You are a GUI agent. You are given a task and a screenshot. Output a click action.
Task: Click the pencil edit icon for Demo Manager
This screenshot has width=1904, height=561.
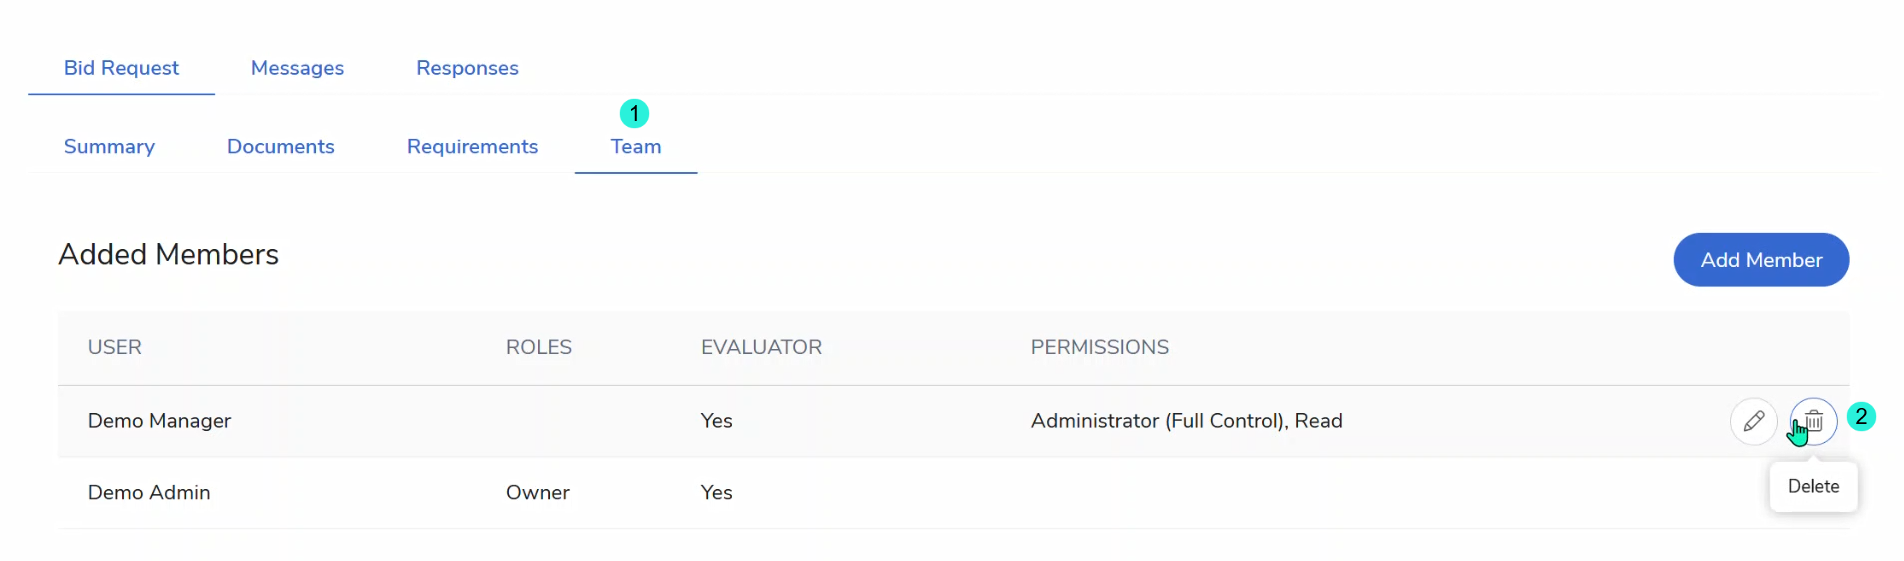click(x=1753, y=421)
